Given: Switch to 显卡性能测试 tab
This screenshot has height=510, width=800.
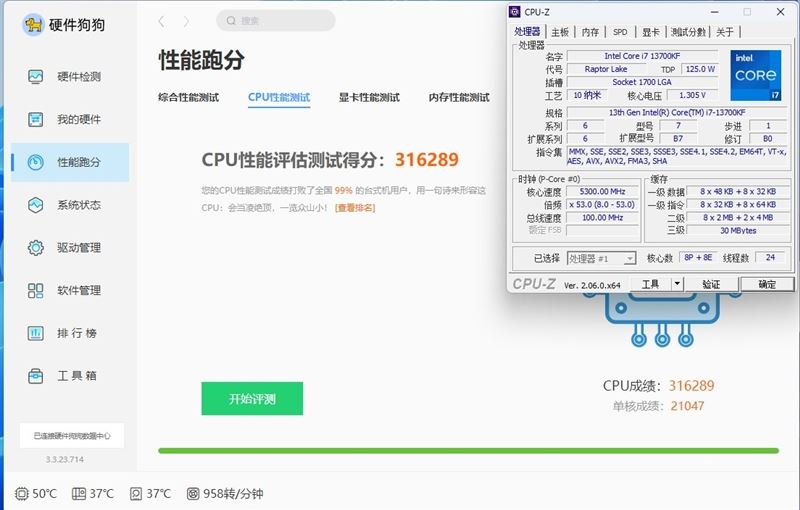Looking at the screenshot, I should [369, 97].
